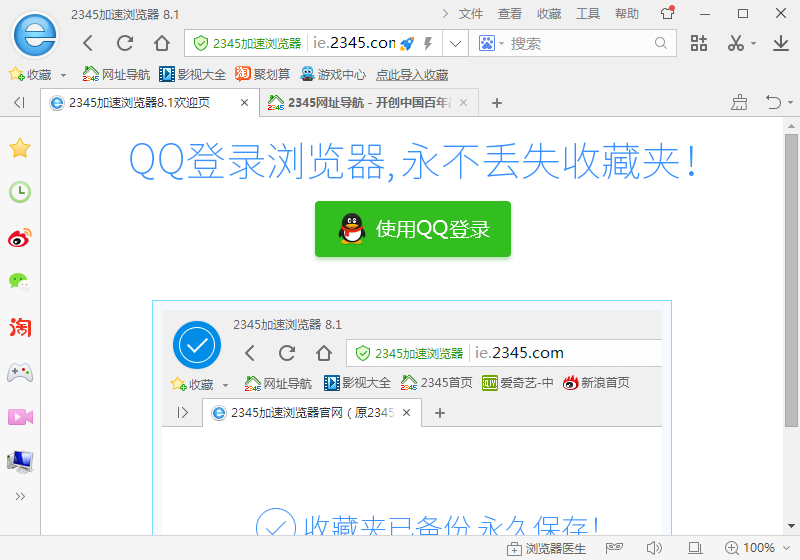Click the browser e logo avatar

pyautogui.click(x=35, y=35)
